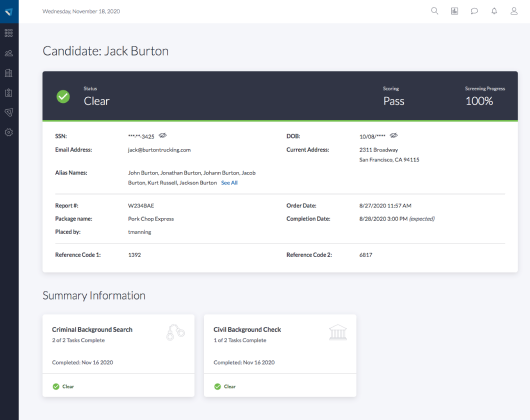This screenshot has width=530, height=420.
Task: Click the jack@burtontrucking.com email address
Action: point(159,150)
